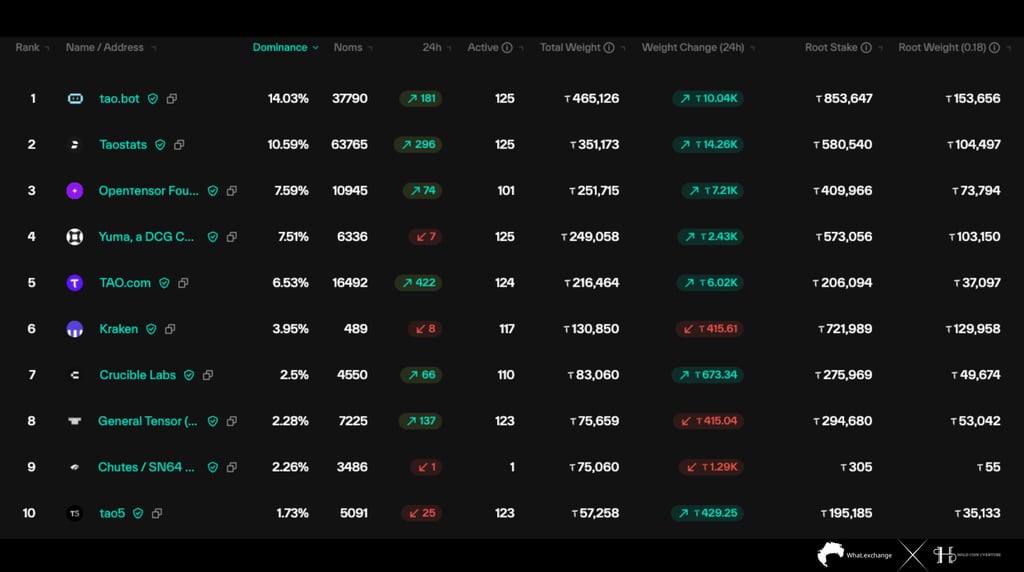The width and height of the screenshot is (1024, 572).
Task: Open the Taostats validator page
Action: 123,144
